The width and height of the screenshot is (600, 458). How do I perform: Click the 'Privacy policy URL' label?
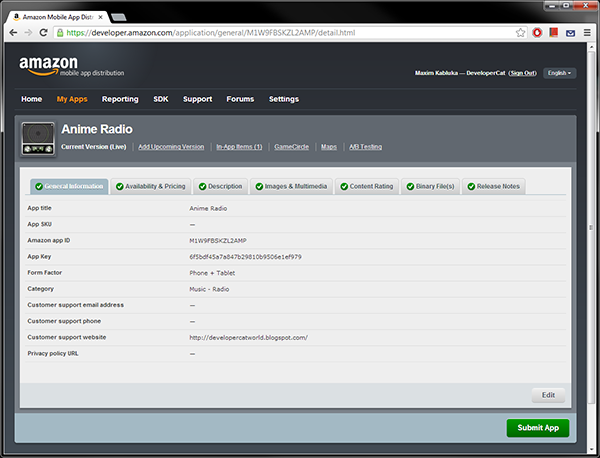[x=53, y=354]
